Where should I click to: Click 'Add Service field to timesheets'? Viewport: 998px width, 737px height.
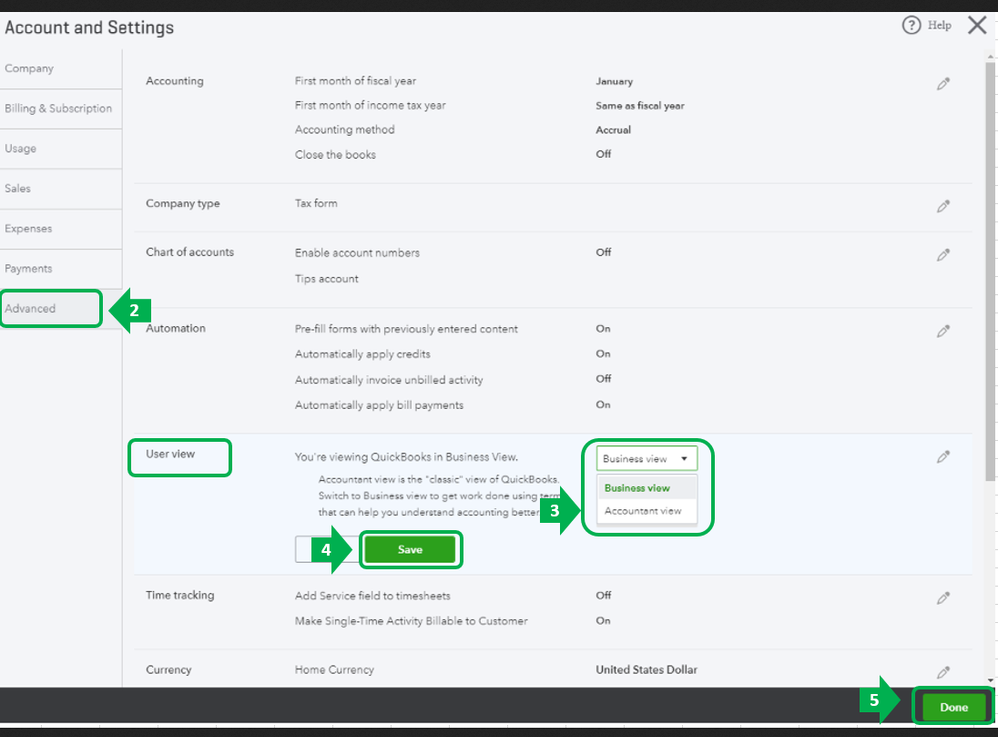coord(372,596)
